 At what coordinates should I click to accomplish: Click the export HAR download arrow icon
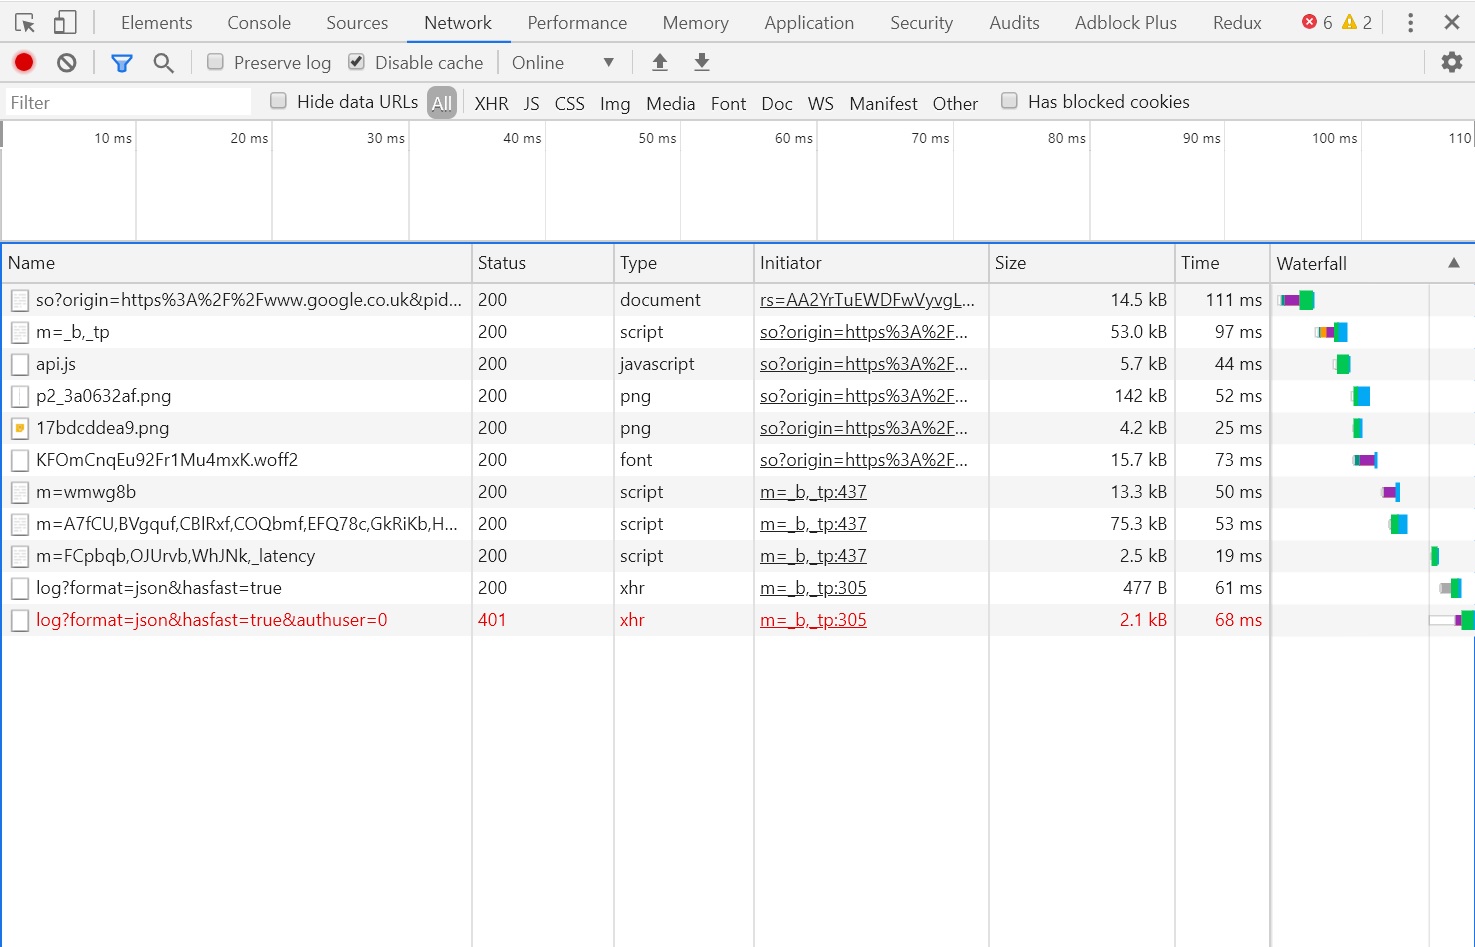point(702,63)
